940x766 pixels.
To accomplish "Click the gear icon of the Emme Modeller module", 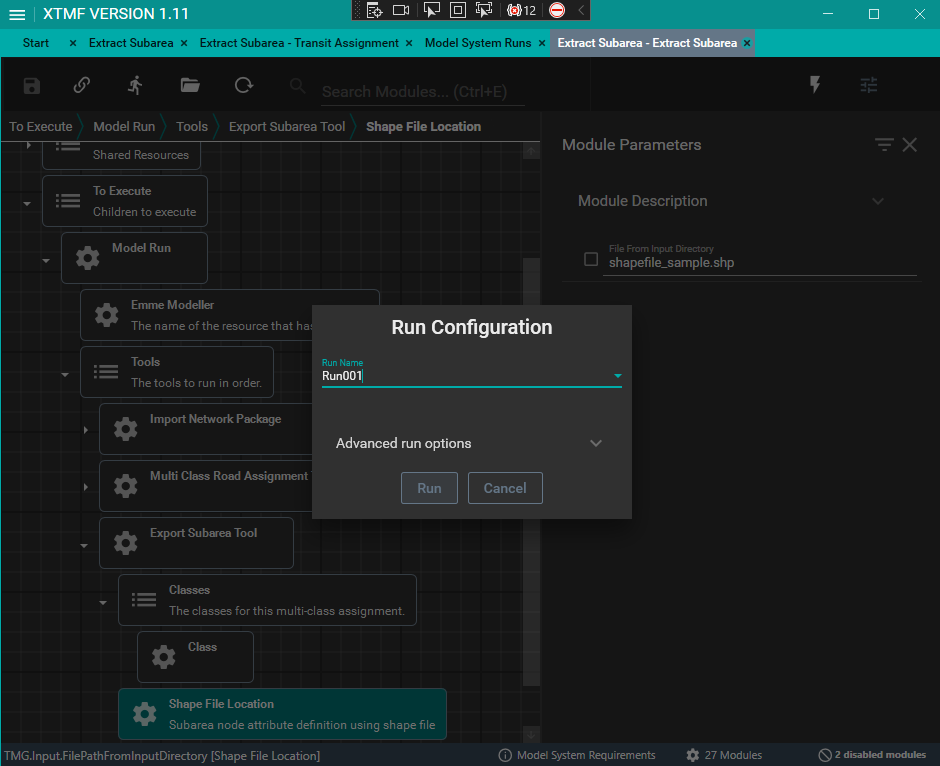I will coord(107,315).
